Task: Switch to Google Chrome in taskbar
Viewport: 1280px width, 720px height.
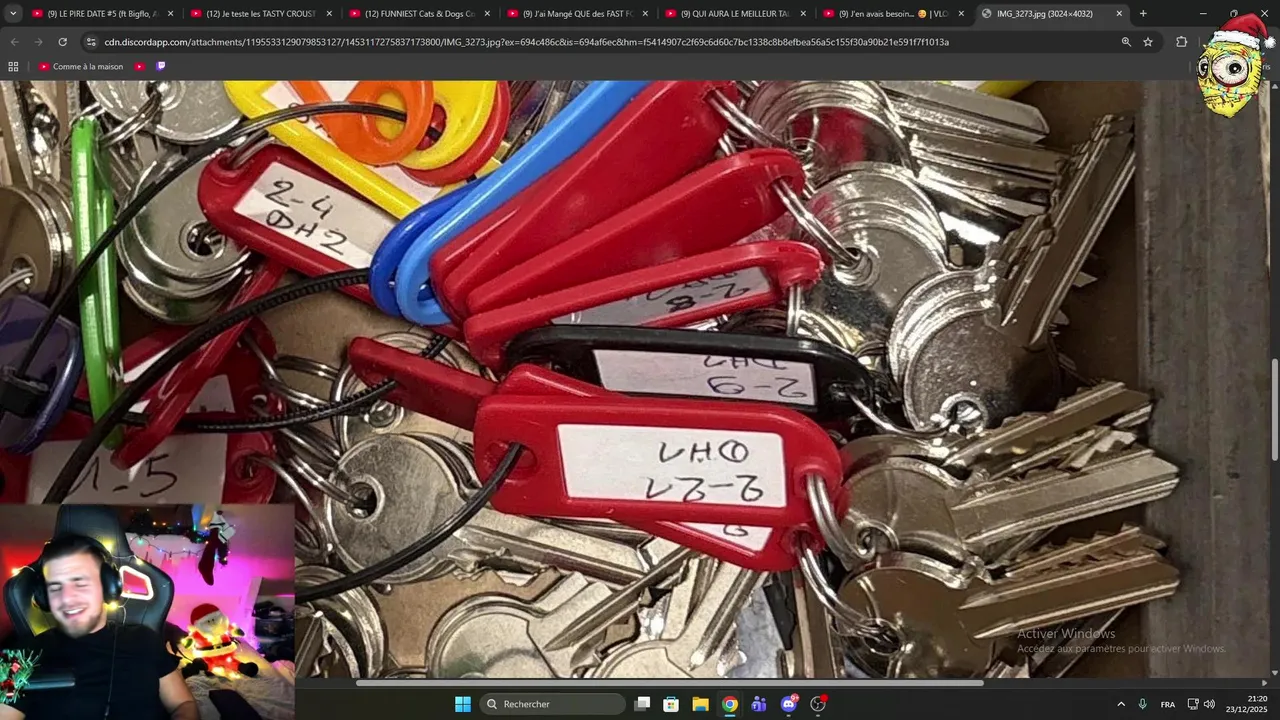Action: pos(730,704)
